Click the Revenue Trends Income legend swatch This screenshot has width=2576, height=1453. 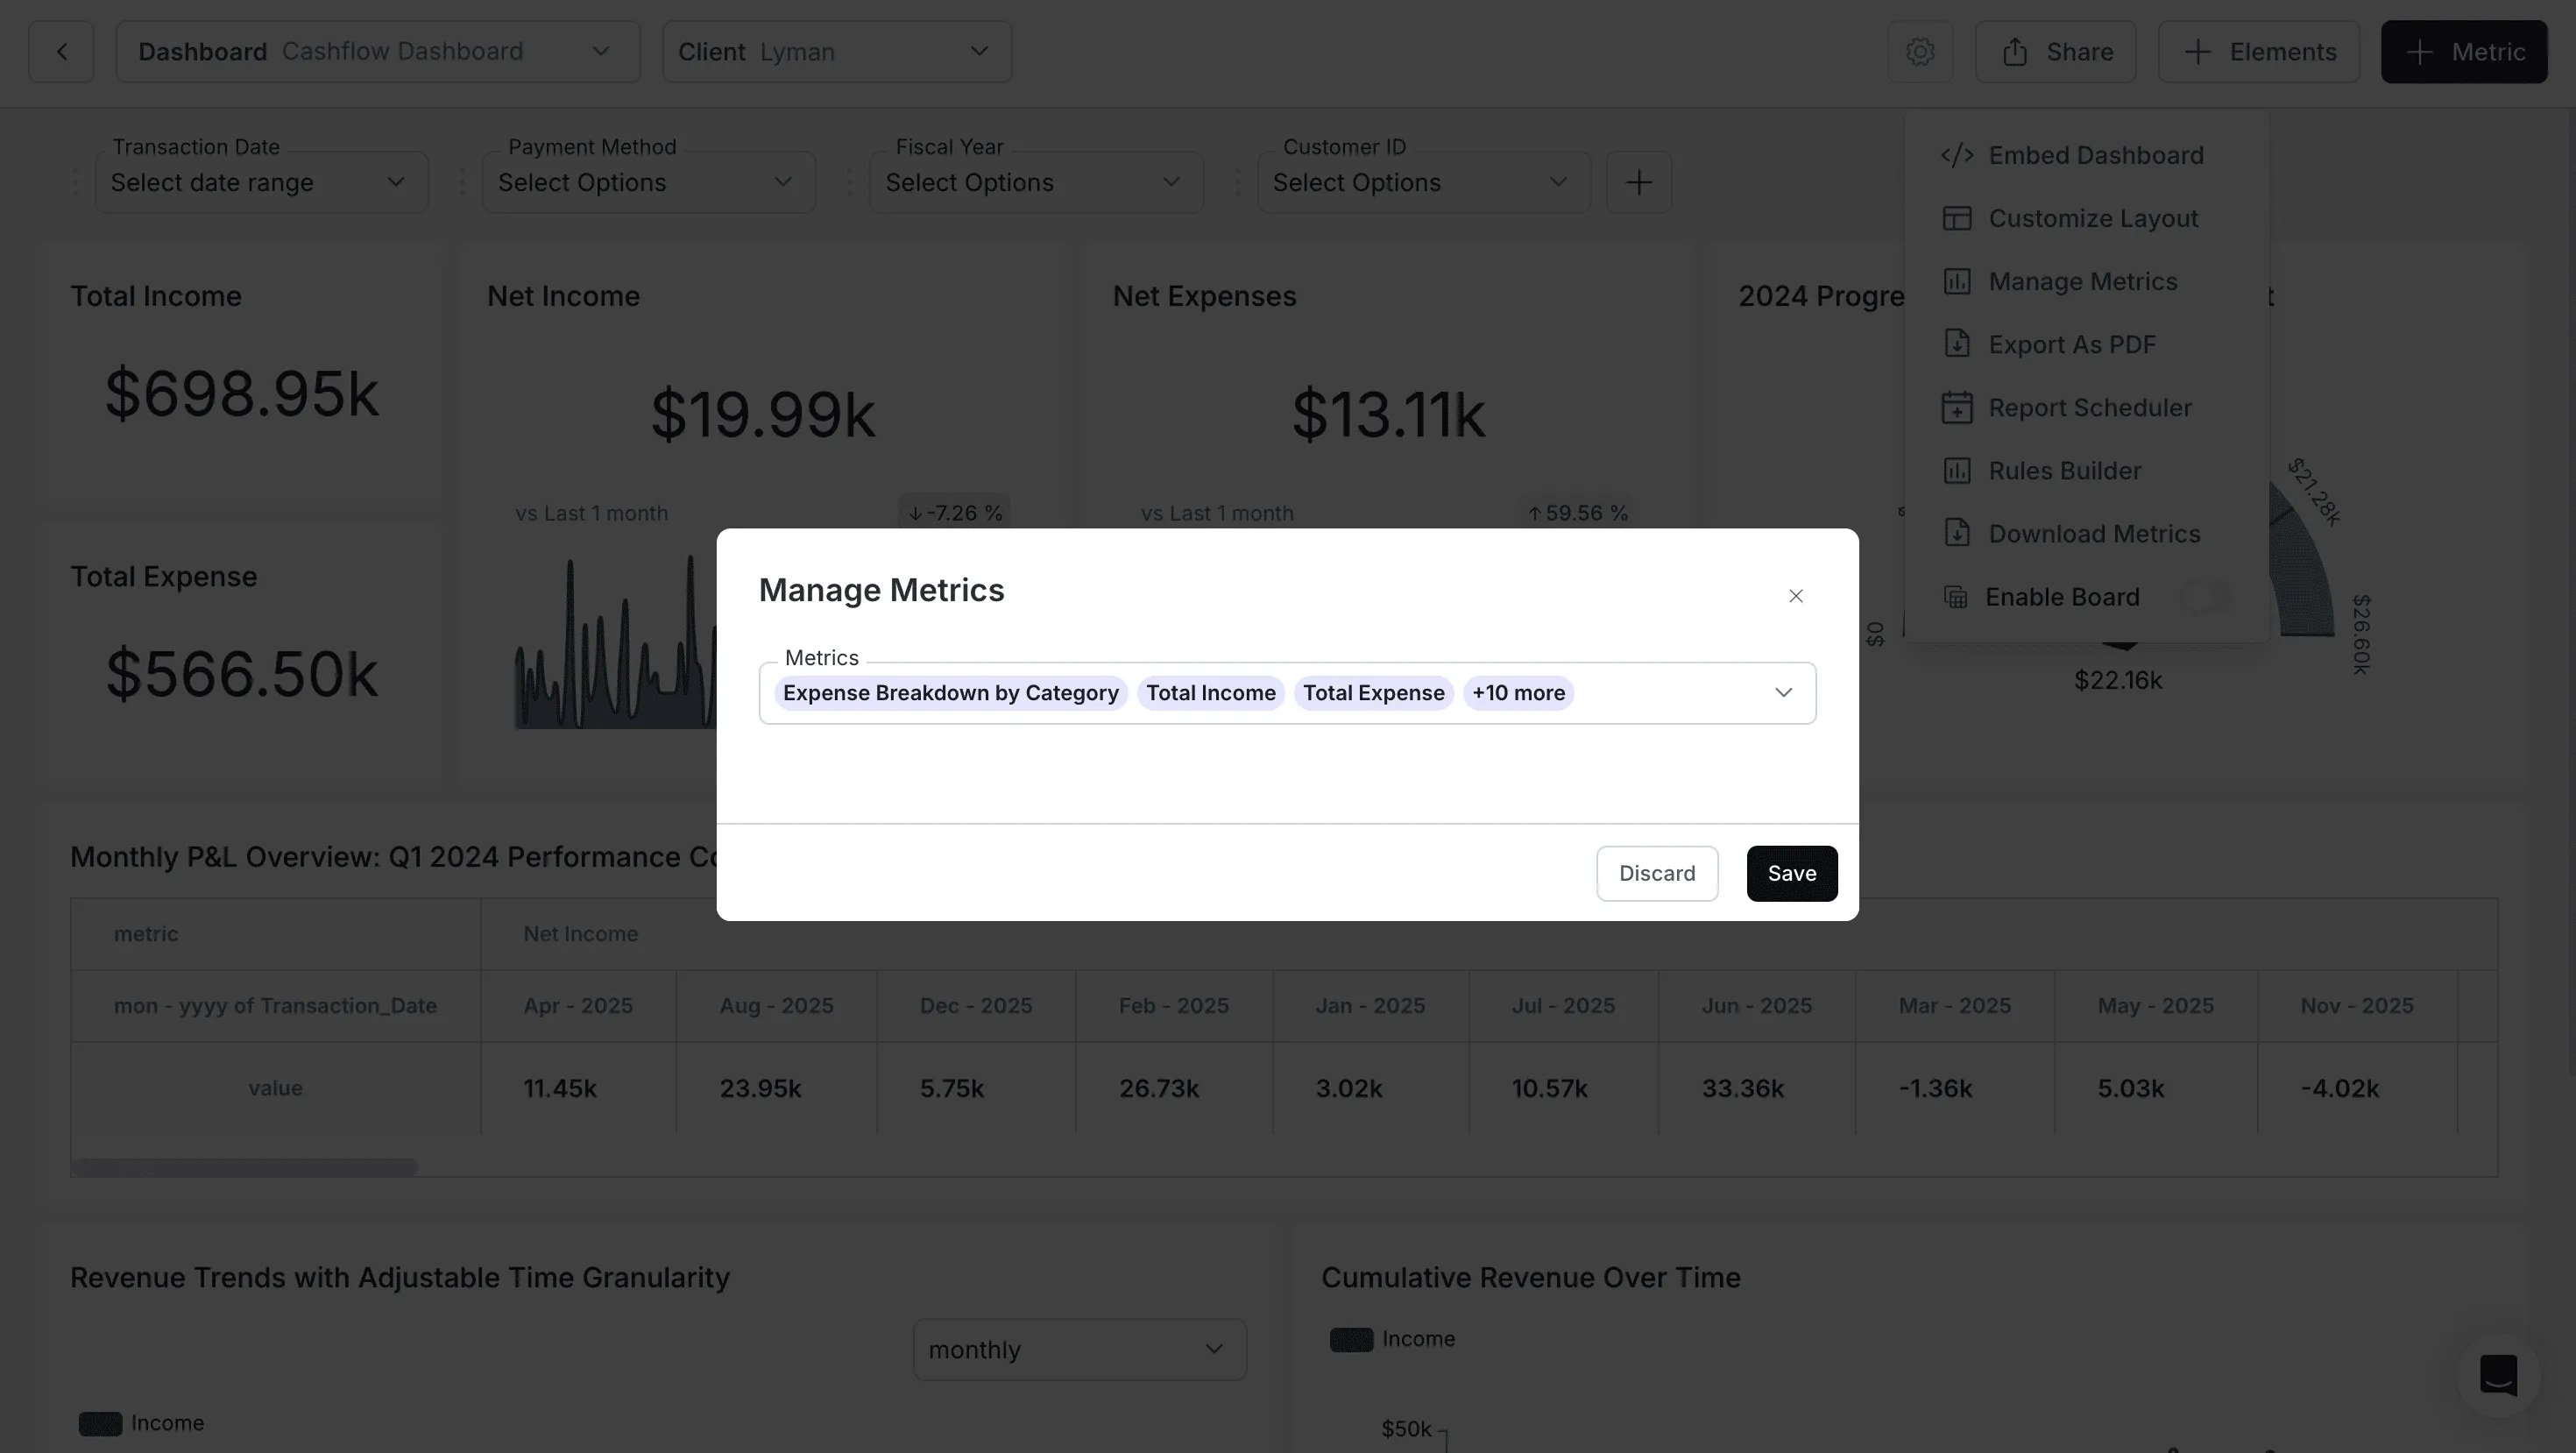[100, 1424]
